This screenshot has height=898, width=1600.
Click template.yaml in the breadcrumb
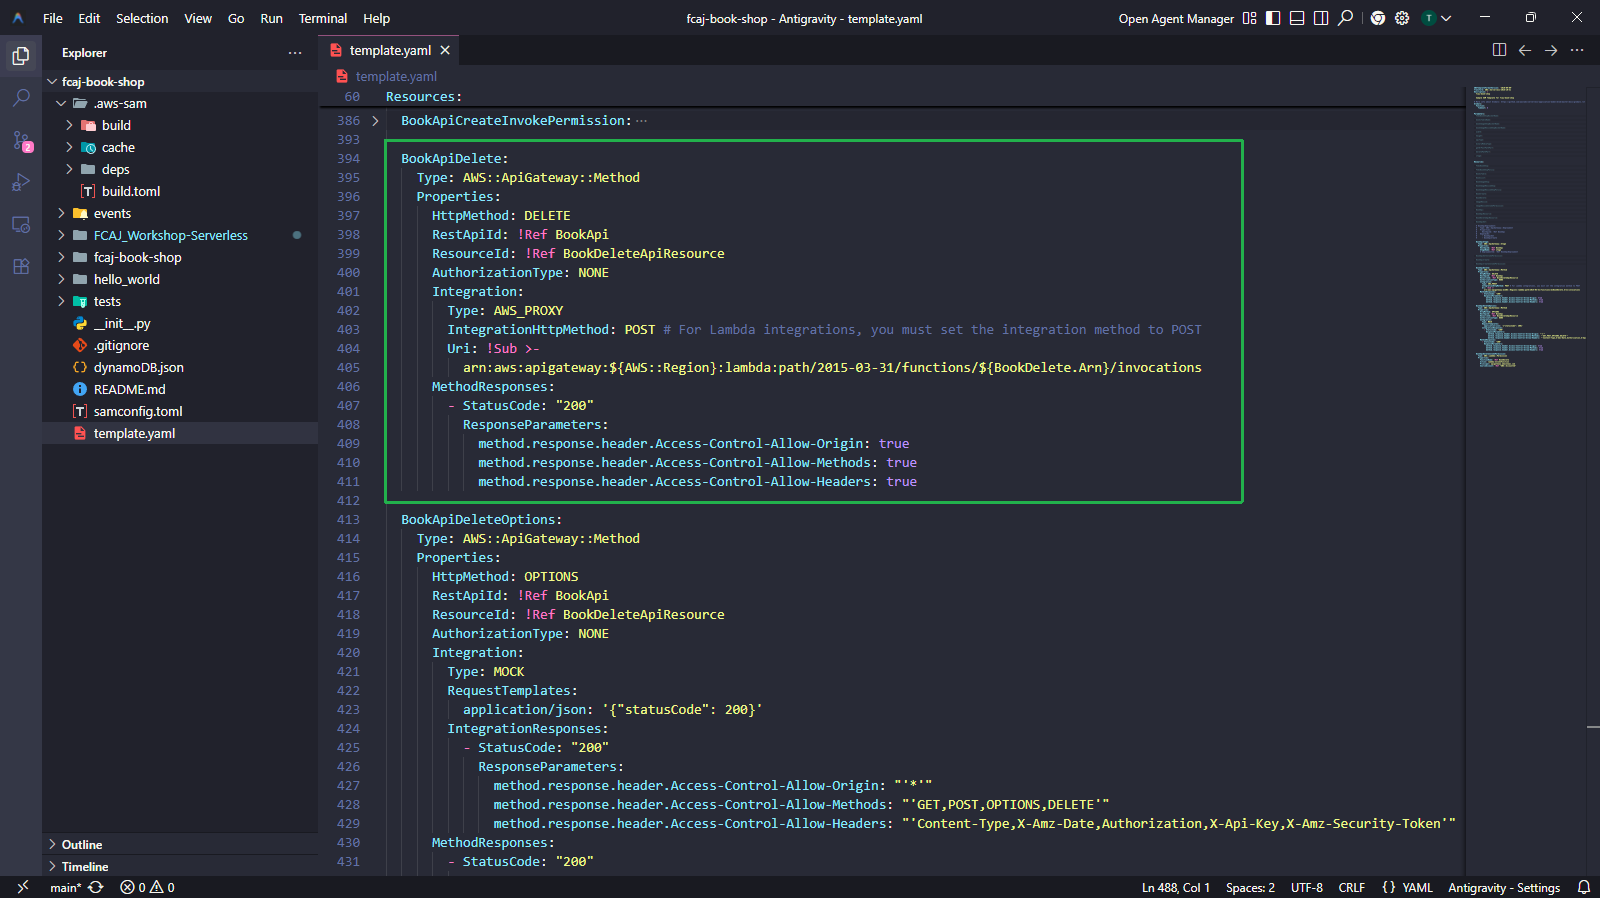coord(396,77)
